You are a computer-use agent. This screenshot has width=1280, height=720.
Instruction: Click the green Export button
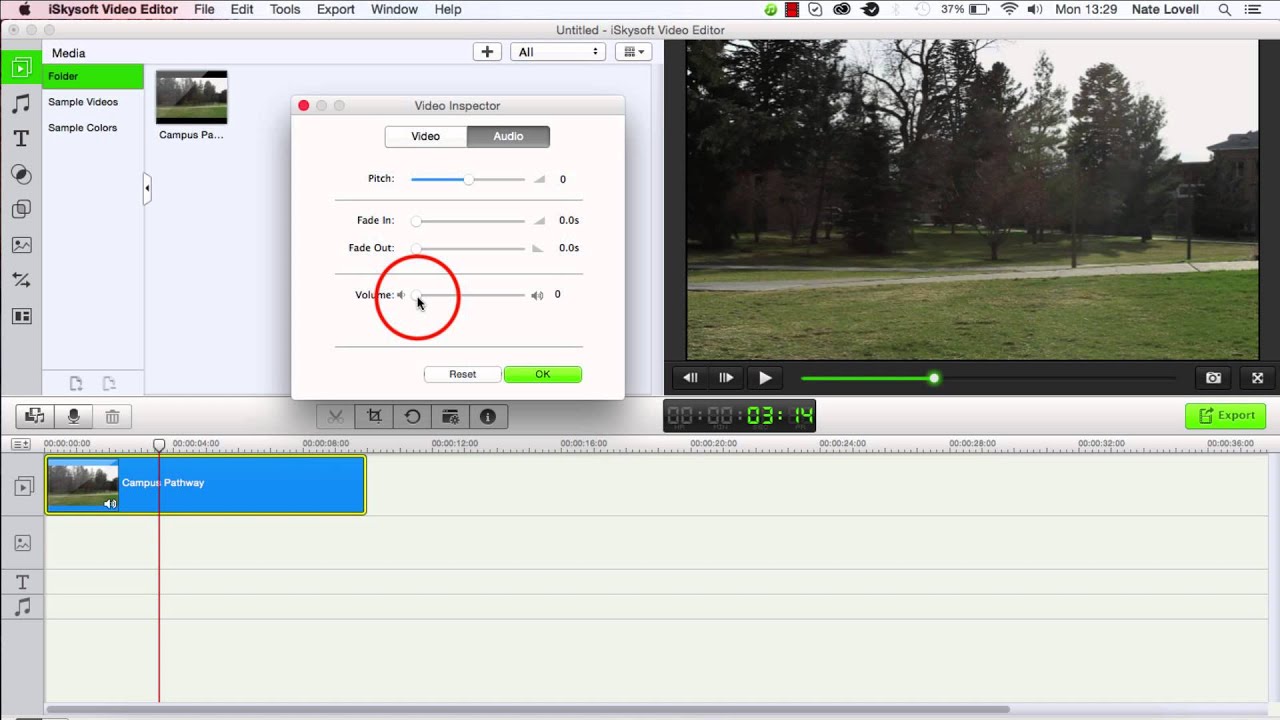coord(1226,416)
